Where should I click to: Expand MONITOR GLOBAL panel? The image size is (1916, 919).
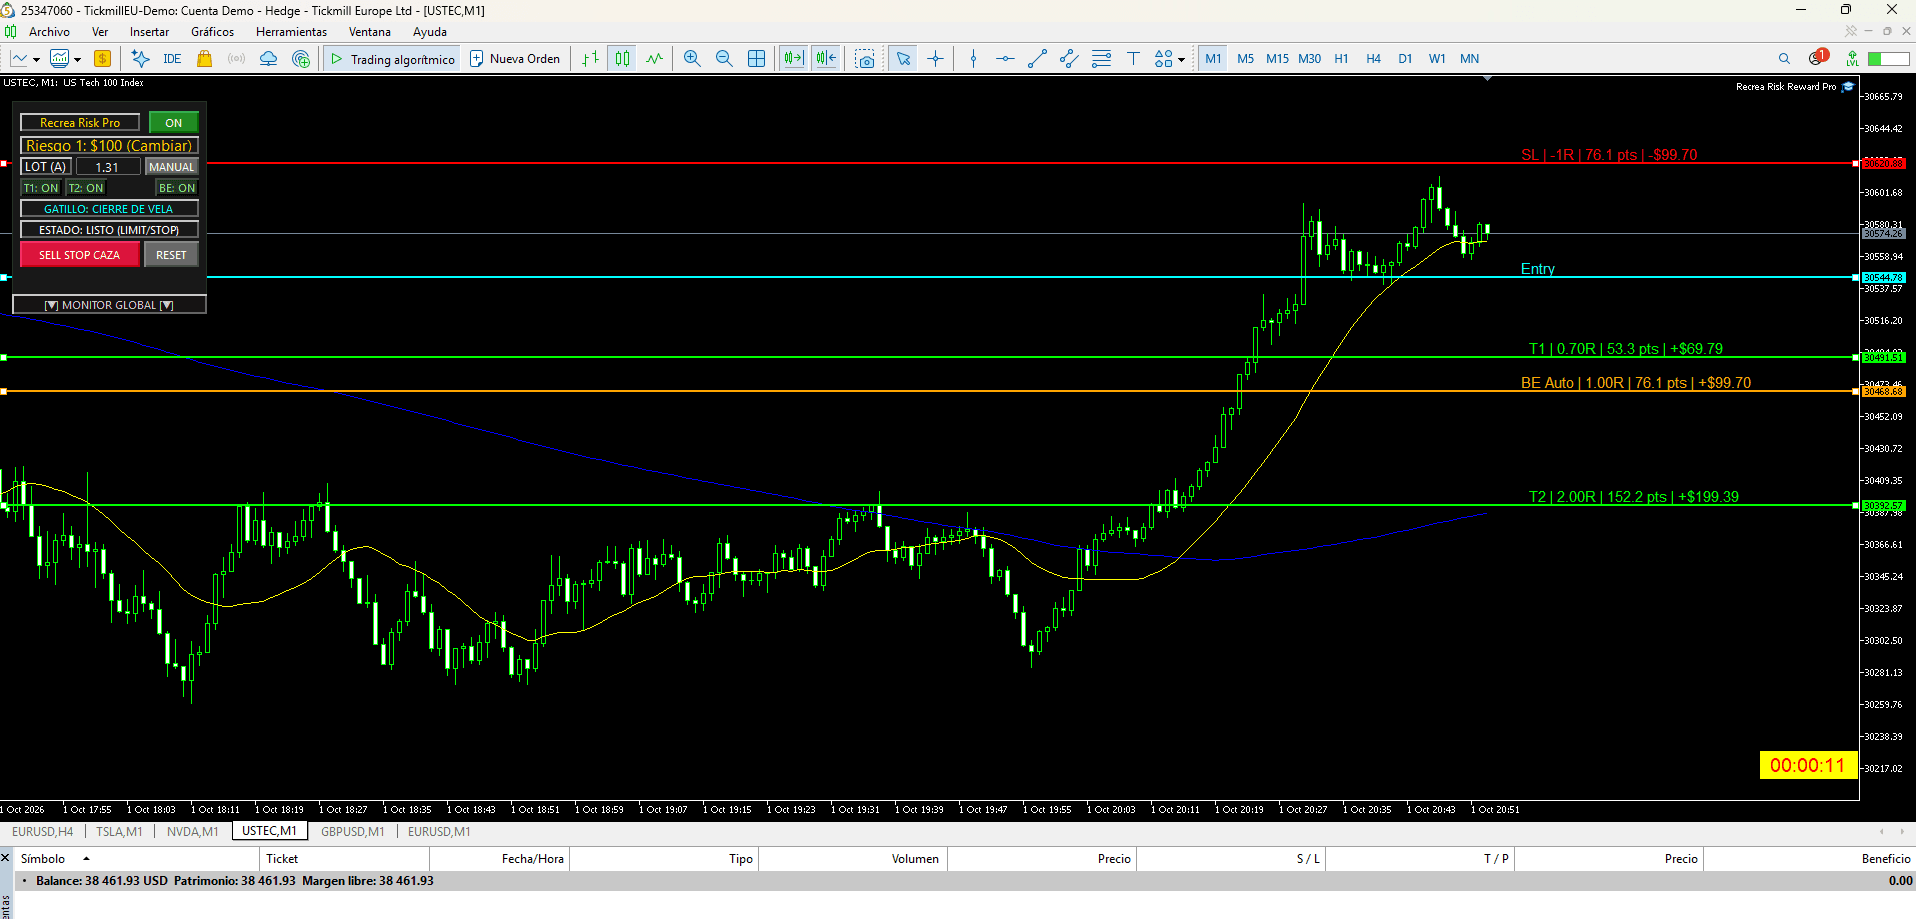[109, 305]
